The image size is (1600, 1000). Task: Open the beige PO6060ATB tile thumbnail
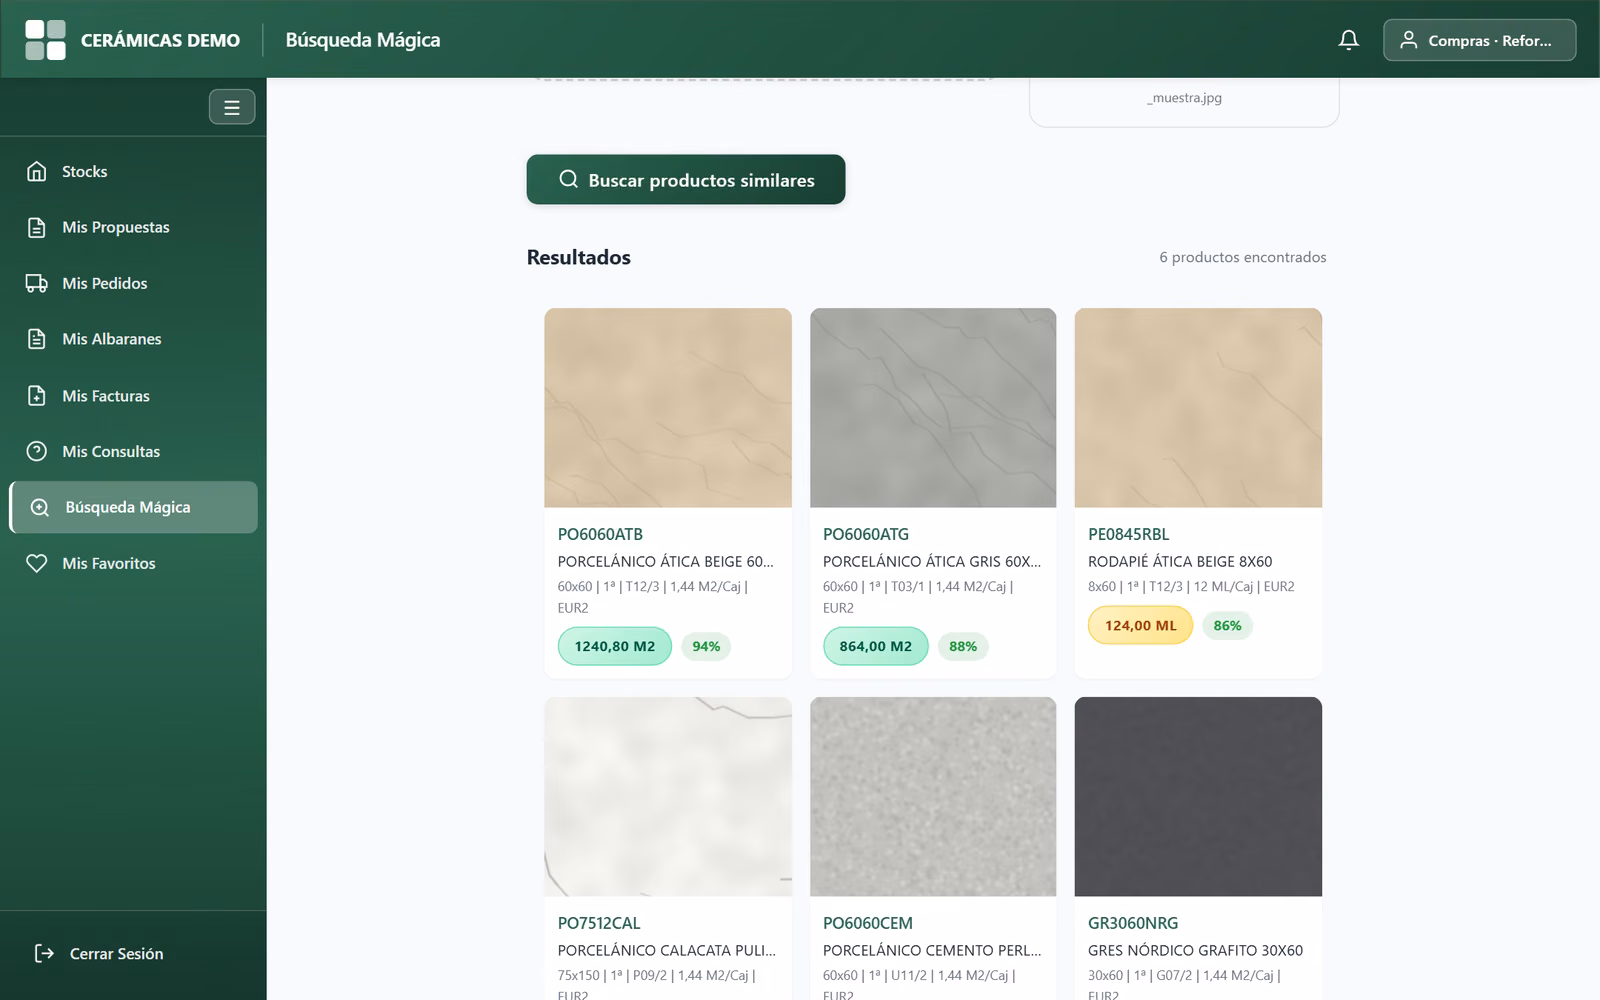tap(668, 408)
